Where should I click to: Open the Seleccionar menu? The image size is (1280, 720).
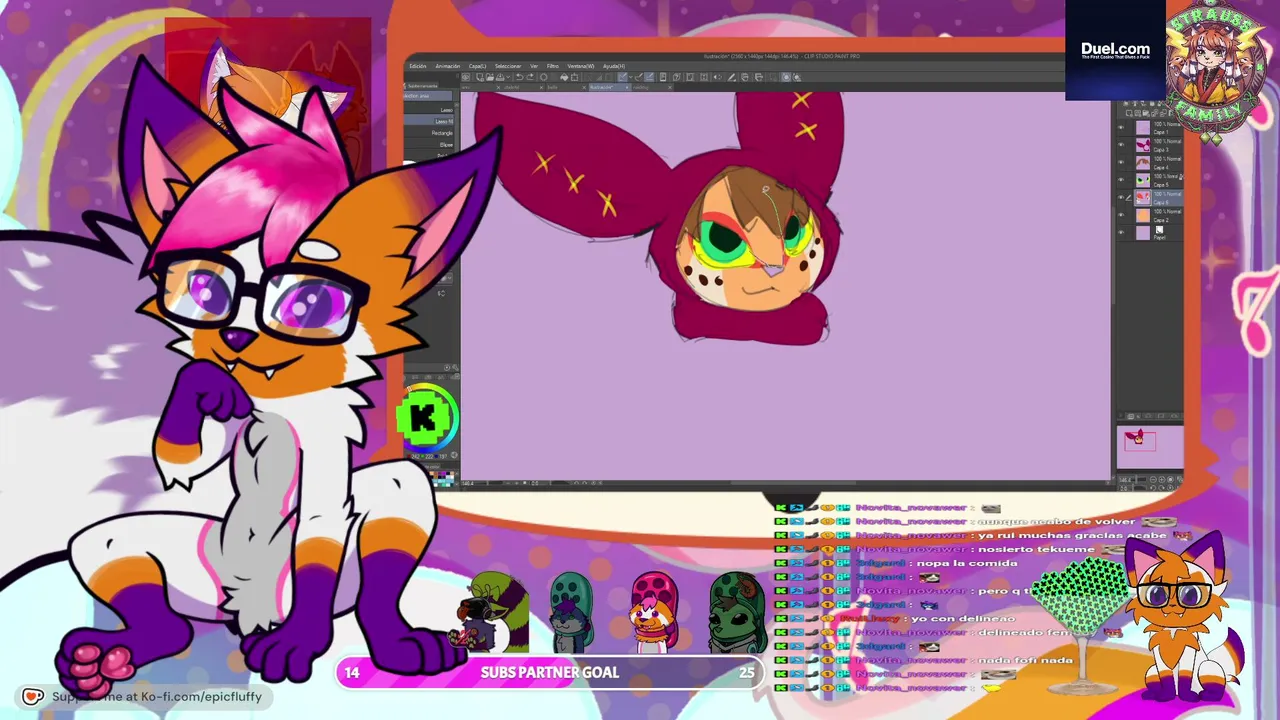508,66
